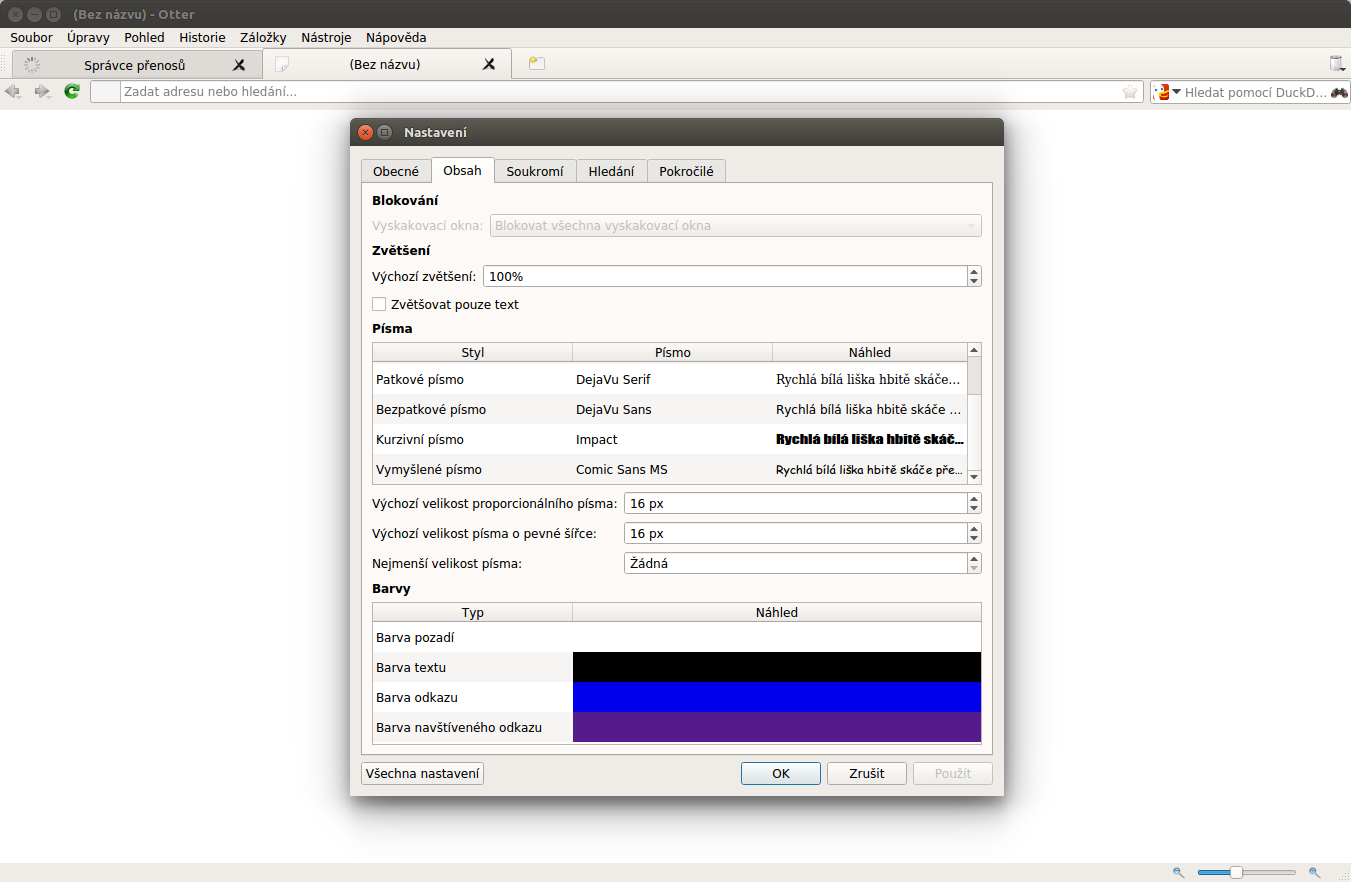
Task: Click the search binoculars icon
Action: pyautogui.click(x=1339, y=92)
